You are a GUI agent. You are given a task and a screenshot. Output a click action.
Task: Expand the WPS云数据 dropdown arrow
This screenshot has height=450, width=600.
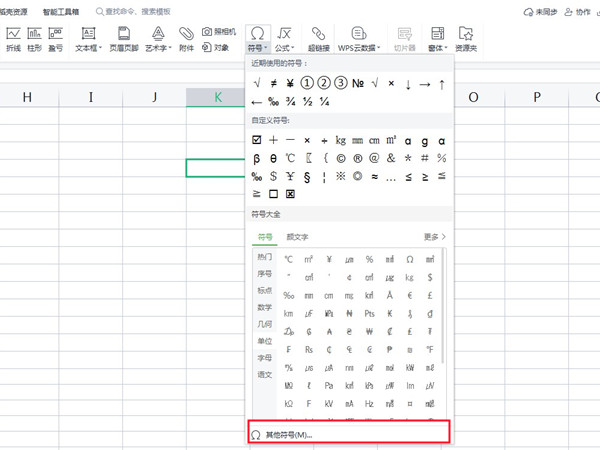pyautogui.click(x=379, y=48)
